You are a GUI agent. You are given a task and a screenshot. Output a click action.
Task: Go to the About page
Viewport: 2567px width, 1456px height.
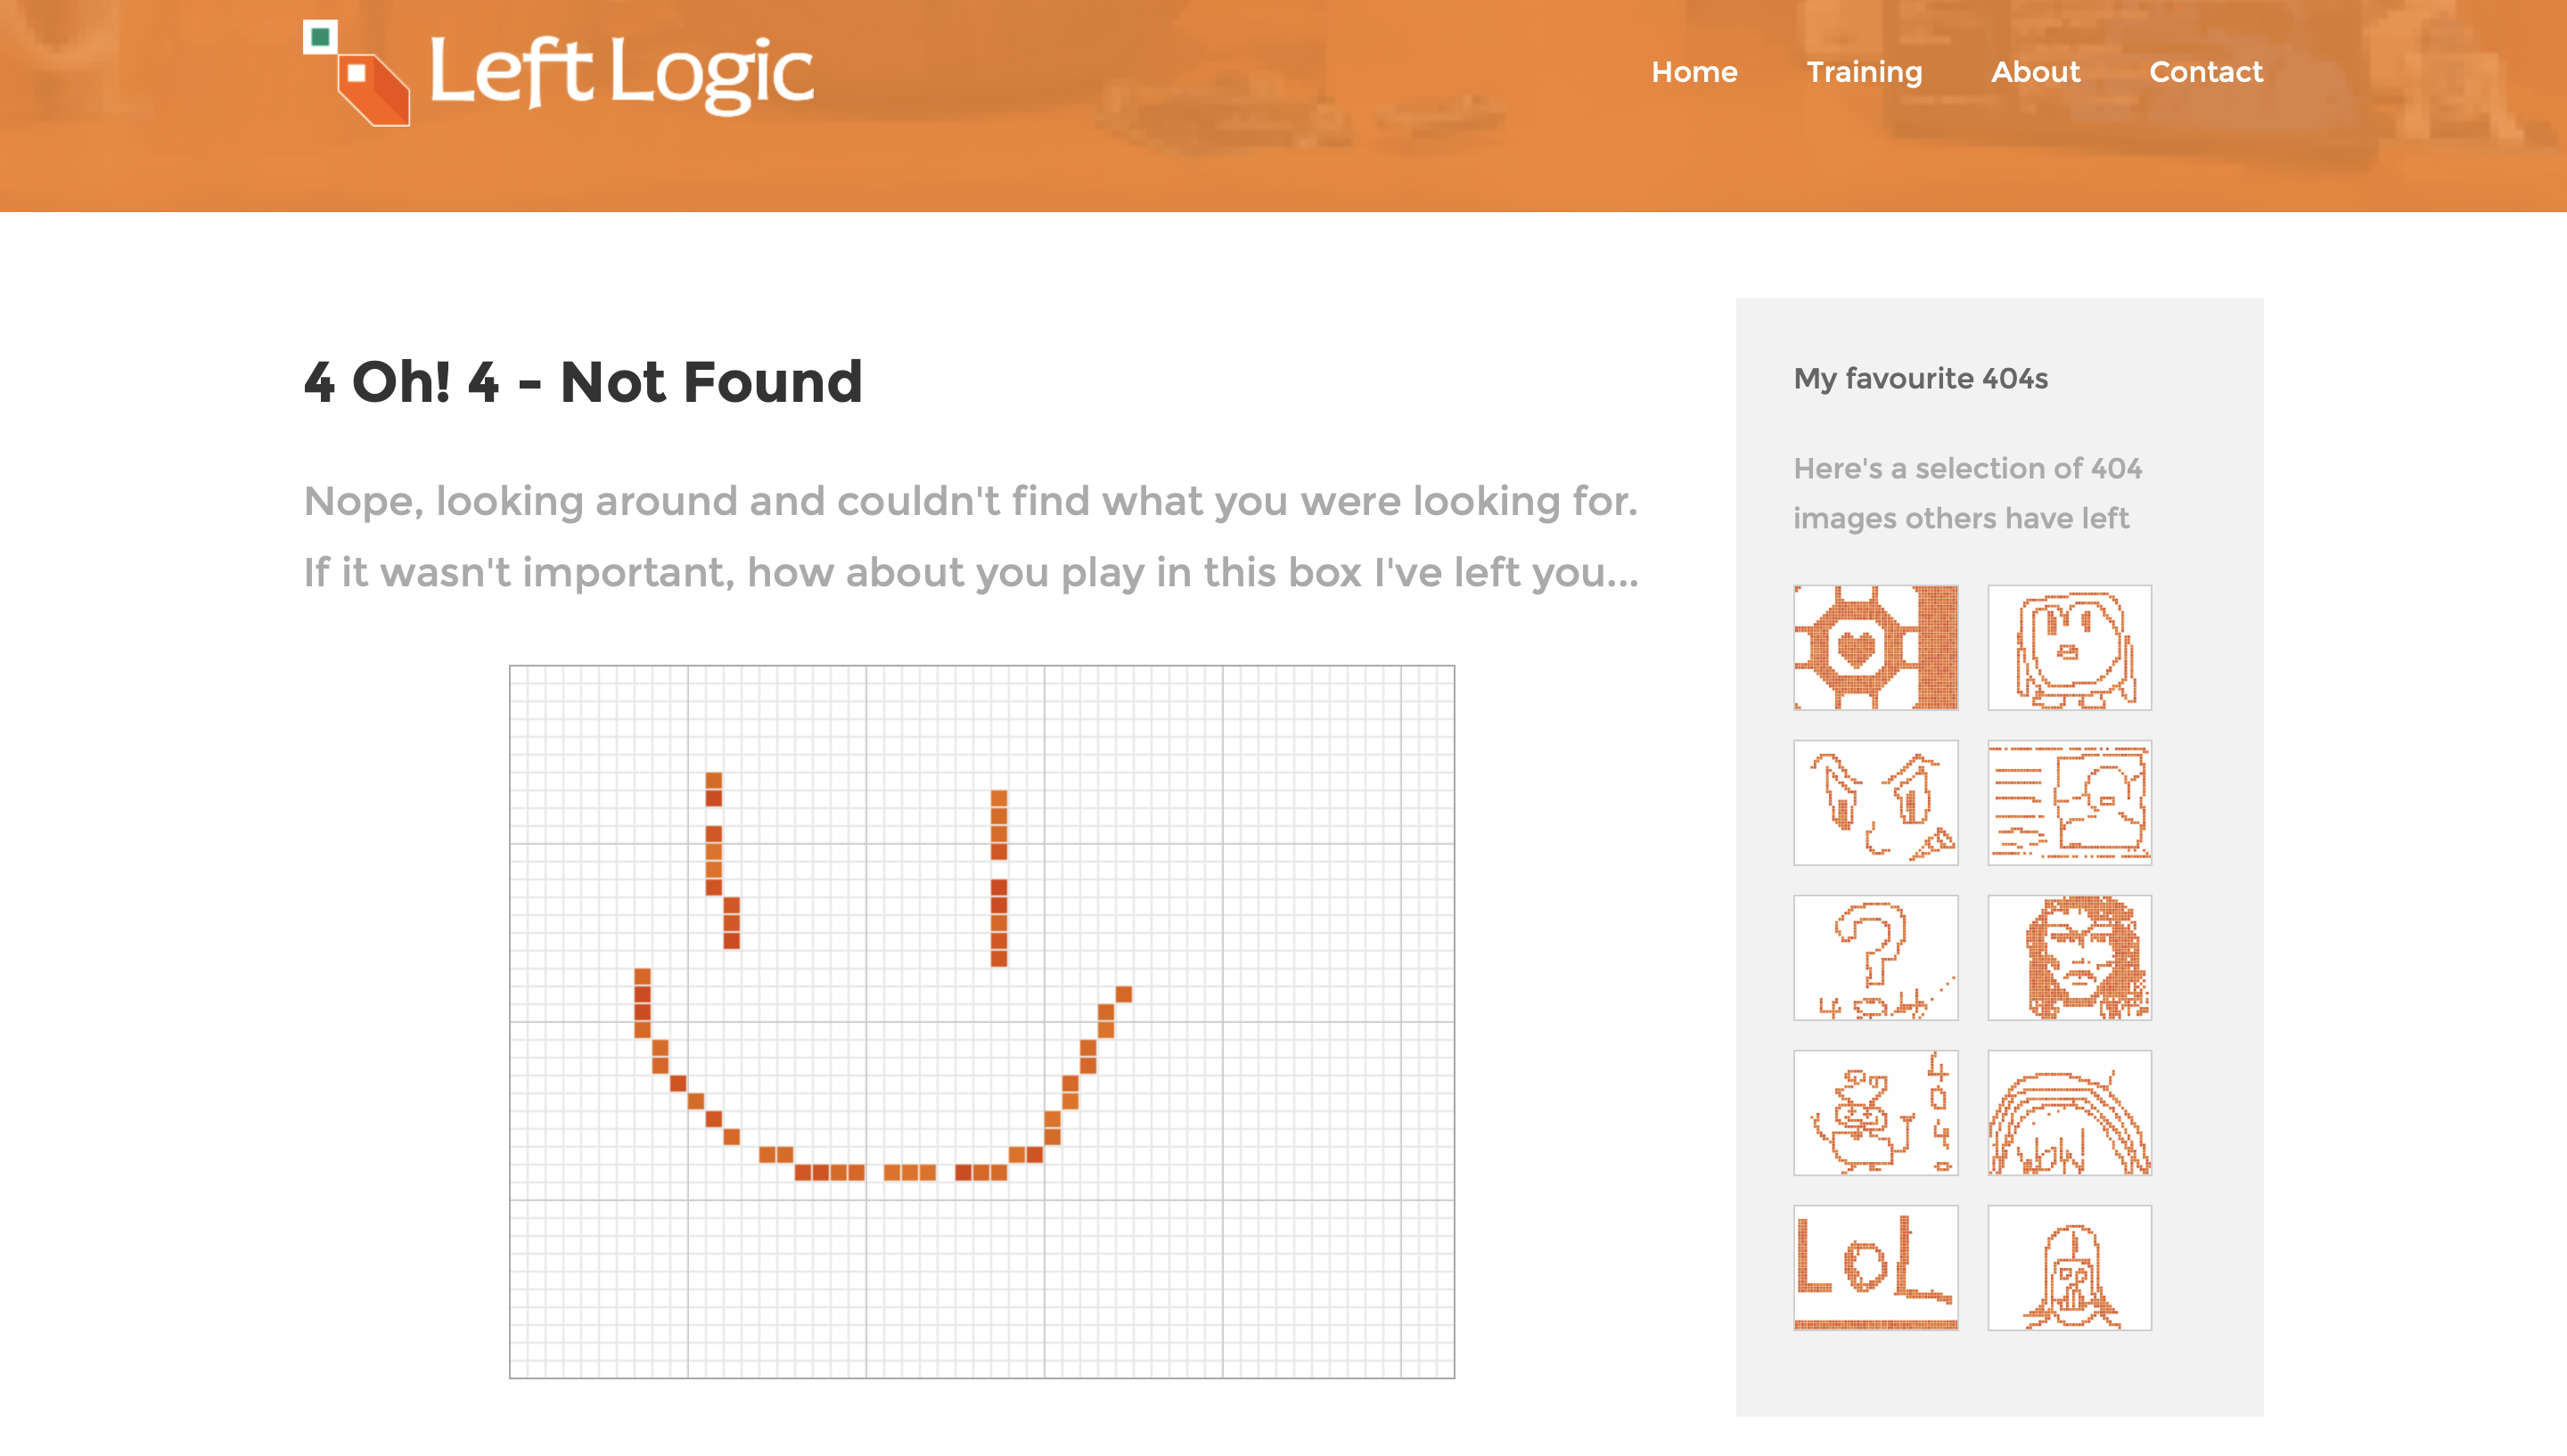(x=2036, y=72)
